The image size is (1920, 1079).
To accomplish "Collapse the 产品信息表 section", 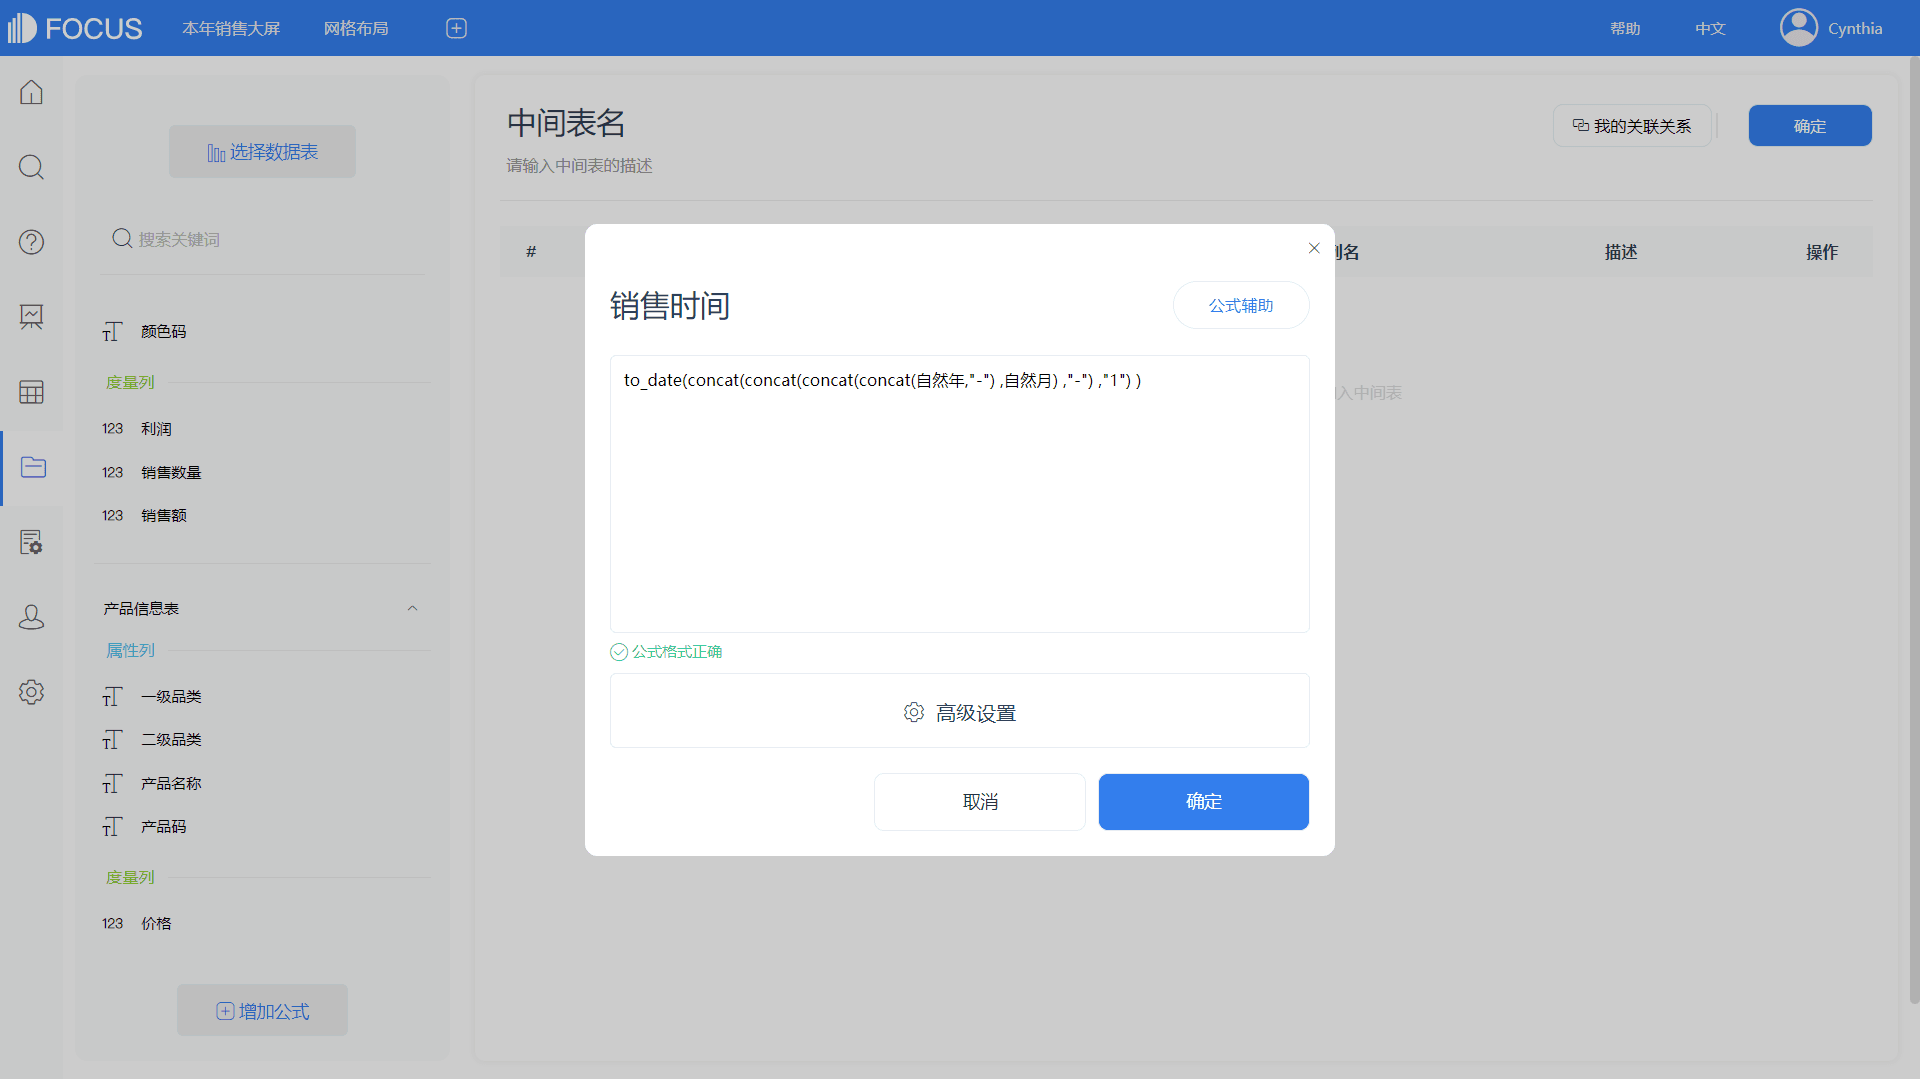I will point(412,608).
